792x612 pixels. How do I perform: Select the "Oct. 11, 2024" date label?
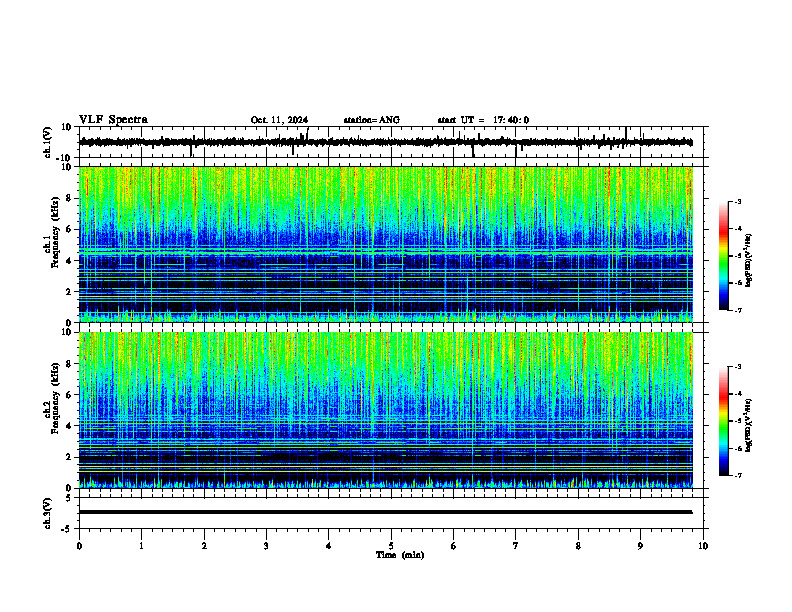click(x=279, y=120)
